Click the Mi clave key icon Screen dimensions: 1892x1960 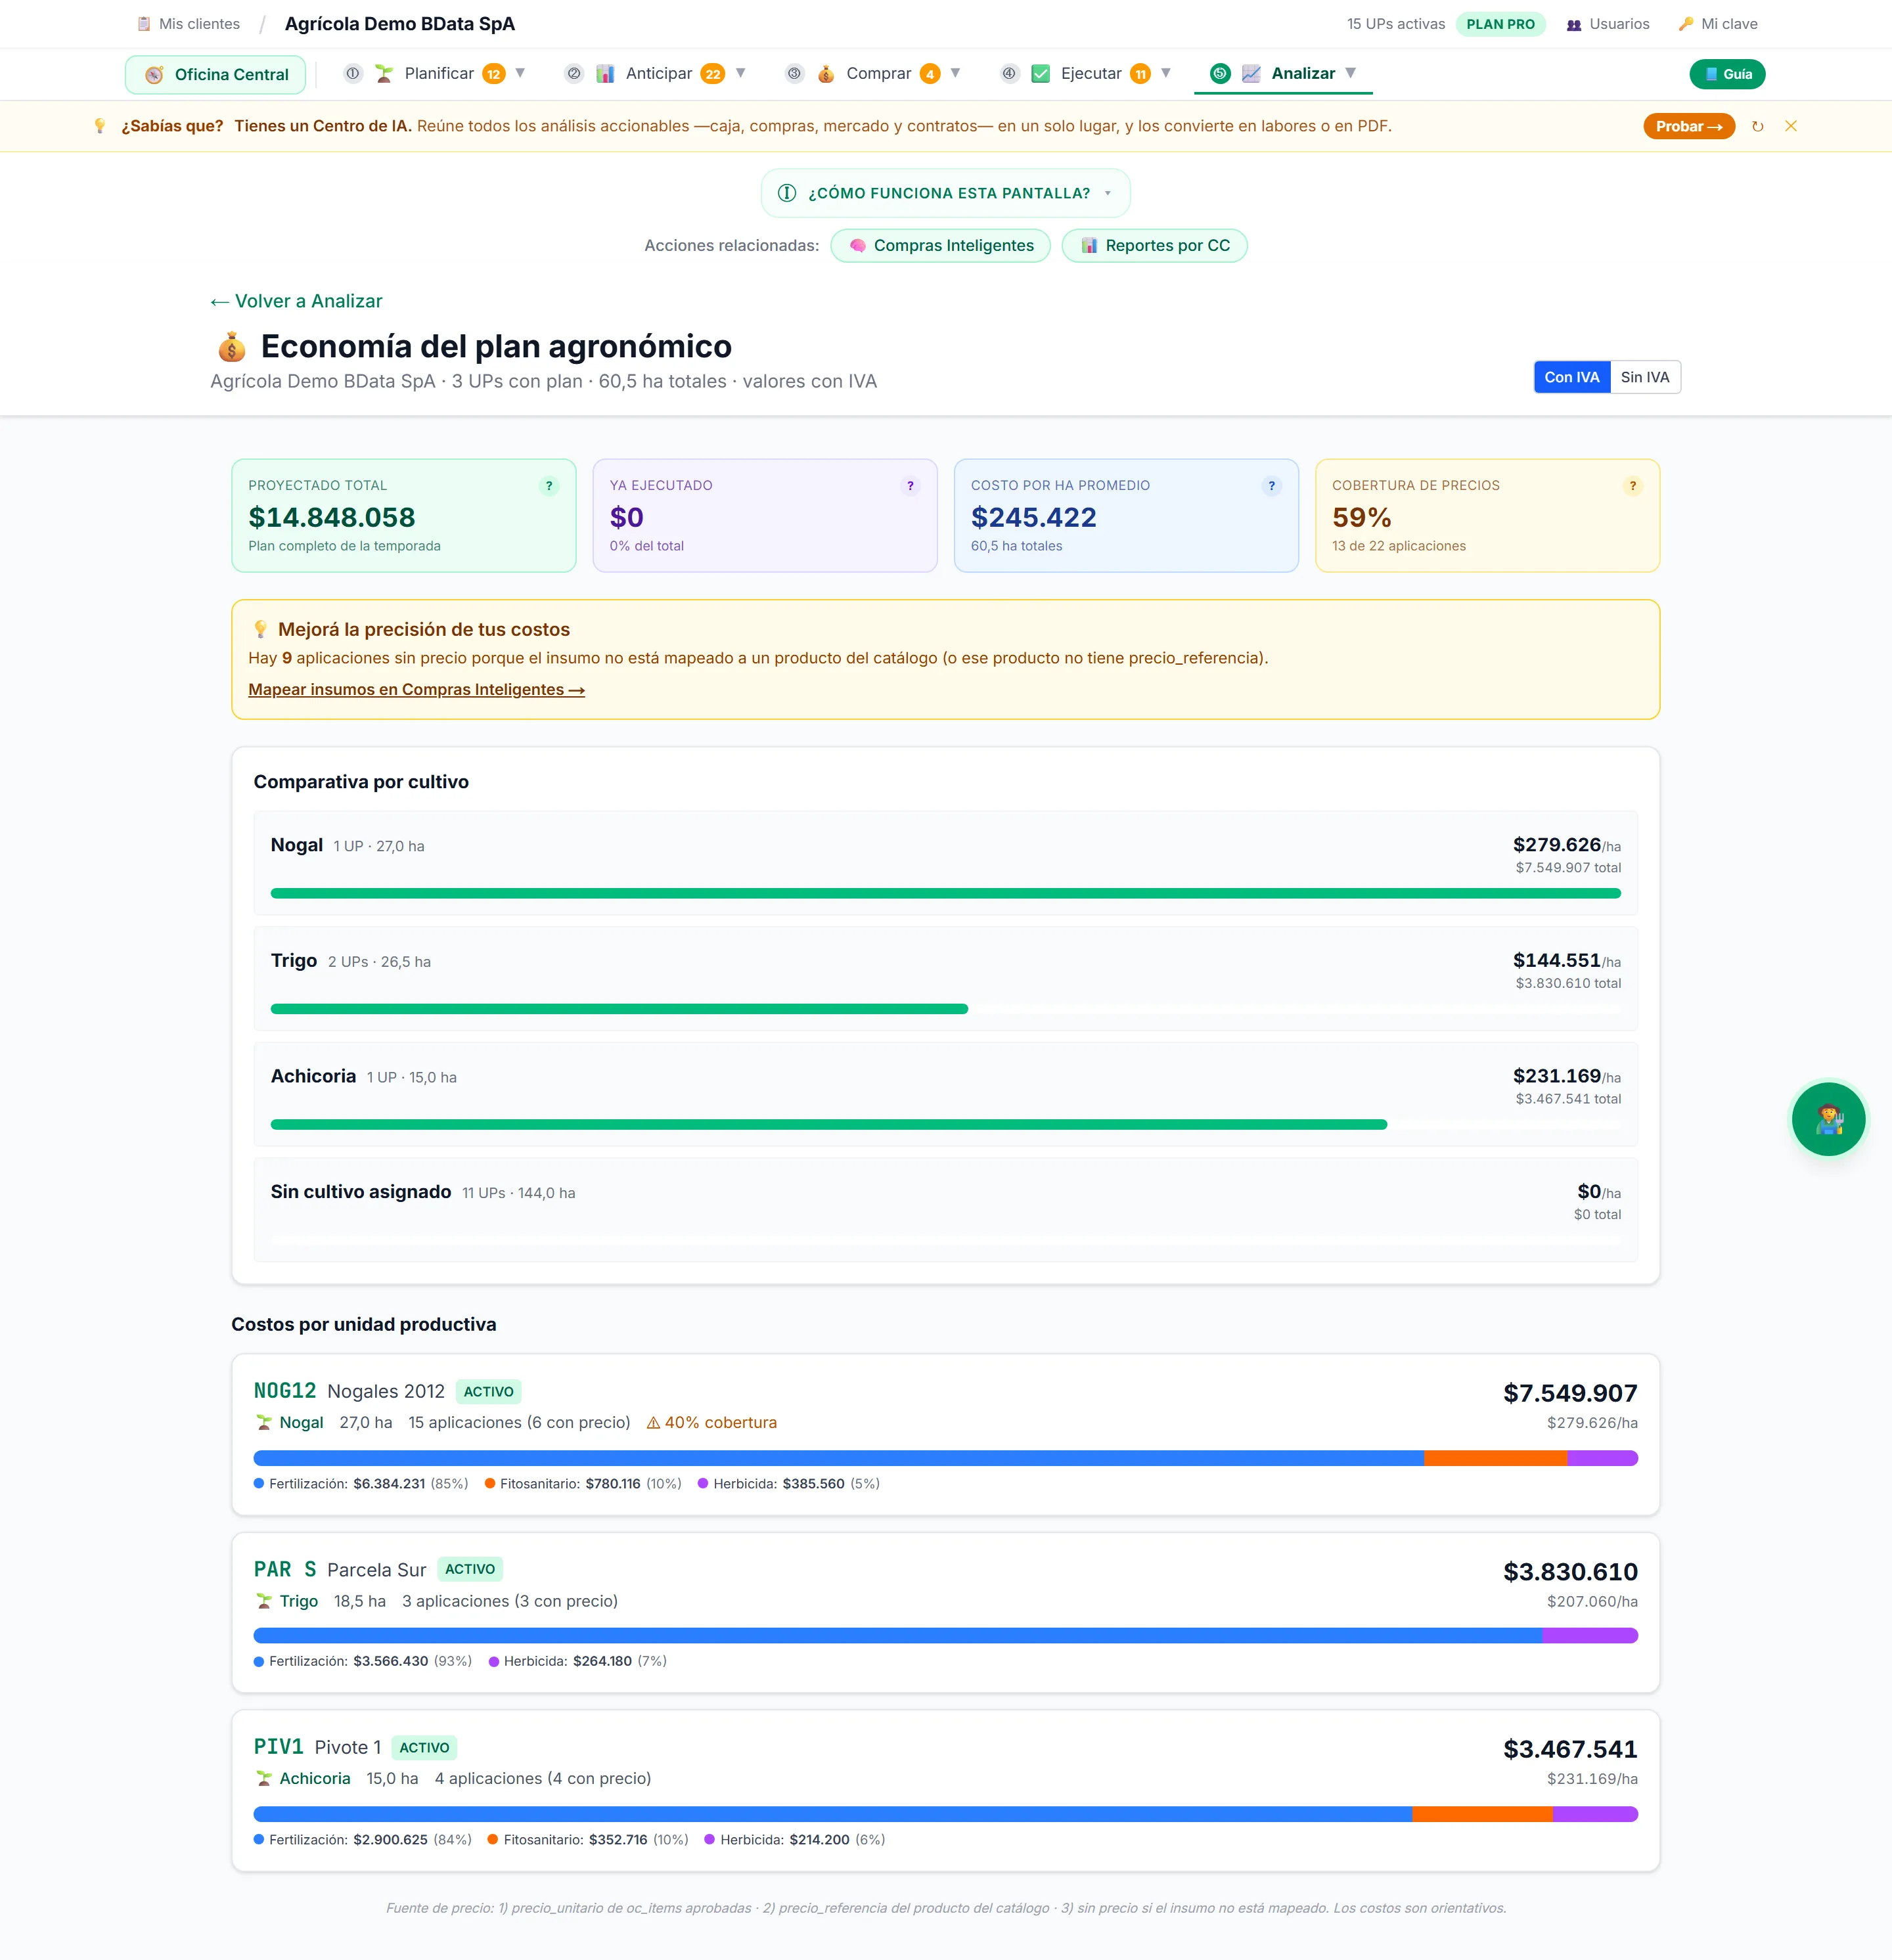click(x=1686, y=24)
